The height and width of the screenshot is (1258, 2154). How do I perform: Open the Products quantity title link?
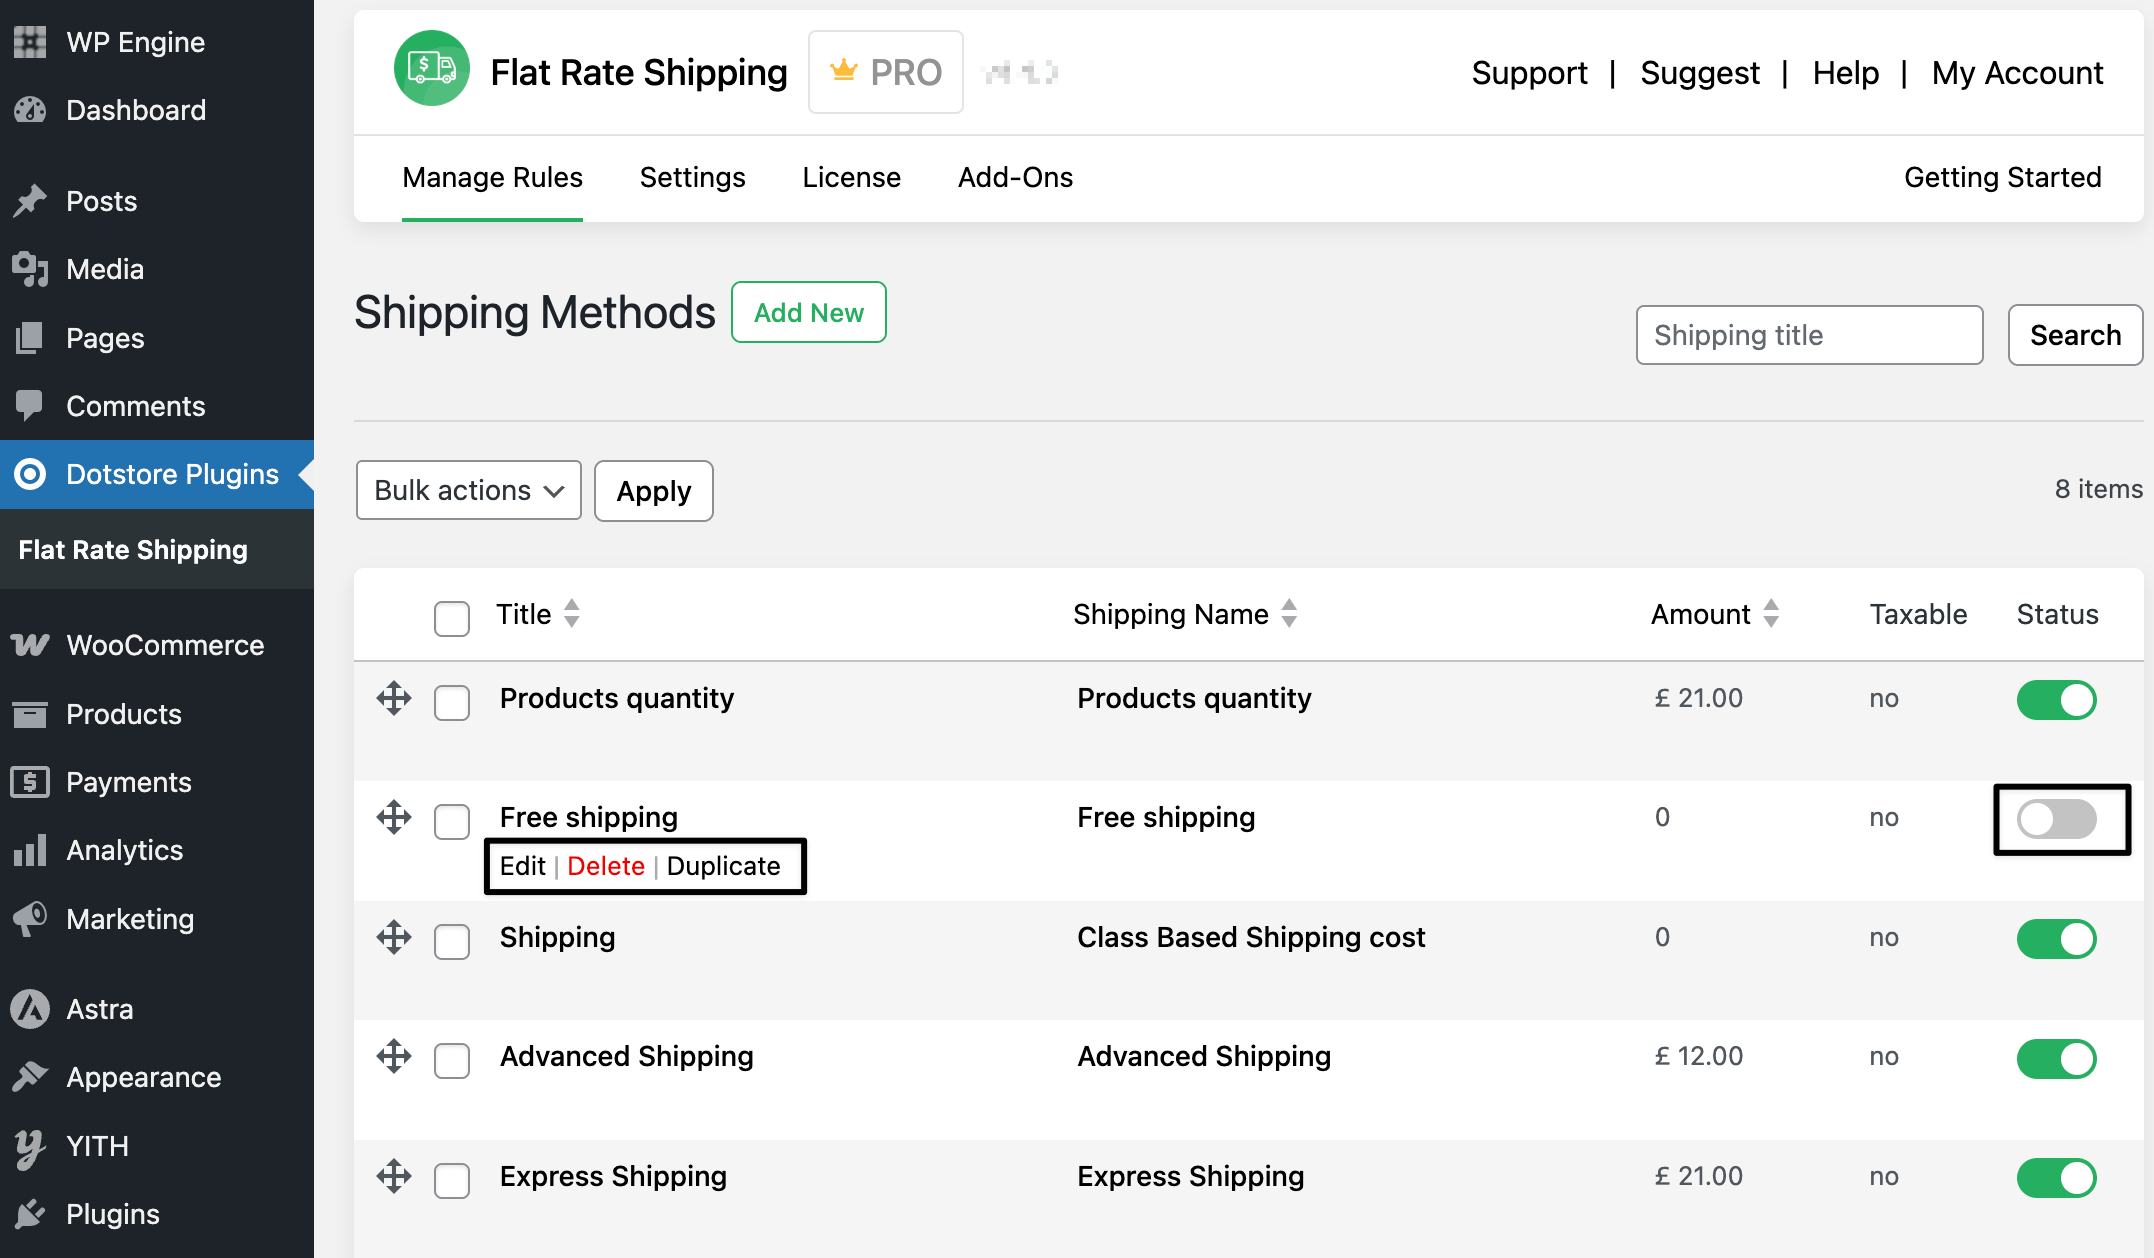[x=616, y=698]
